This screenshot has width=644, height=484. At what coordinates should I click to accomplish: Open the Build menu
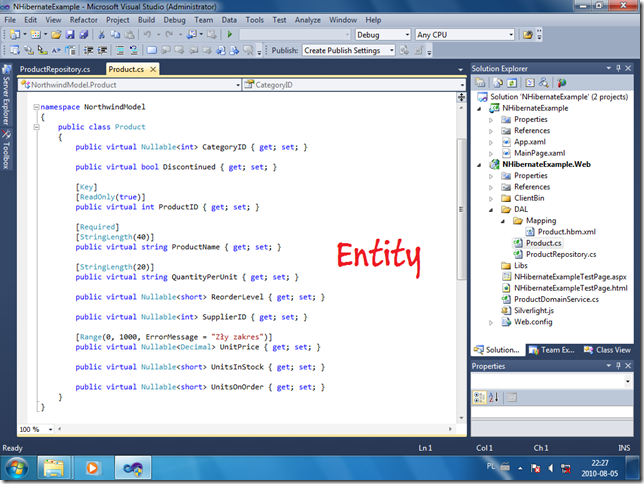coord(146,20)
